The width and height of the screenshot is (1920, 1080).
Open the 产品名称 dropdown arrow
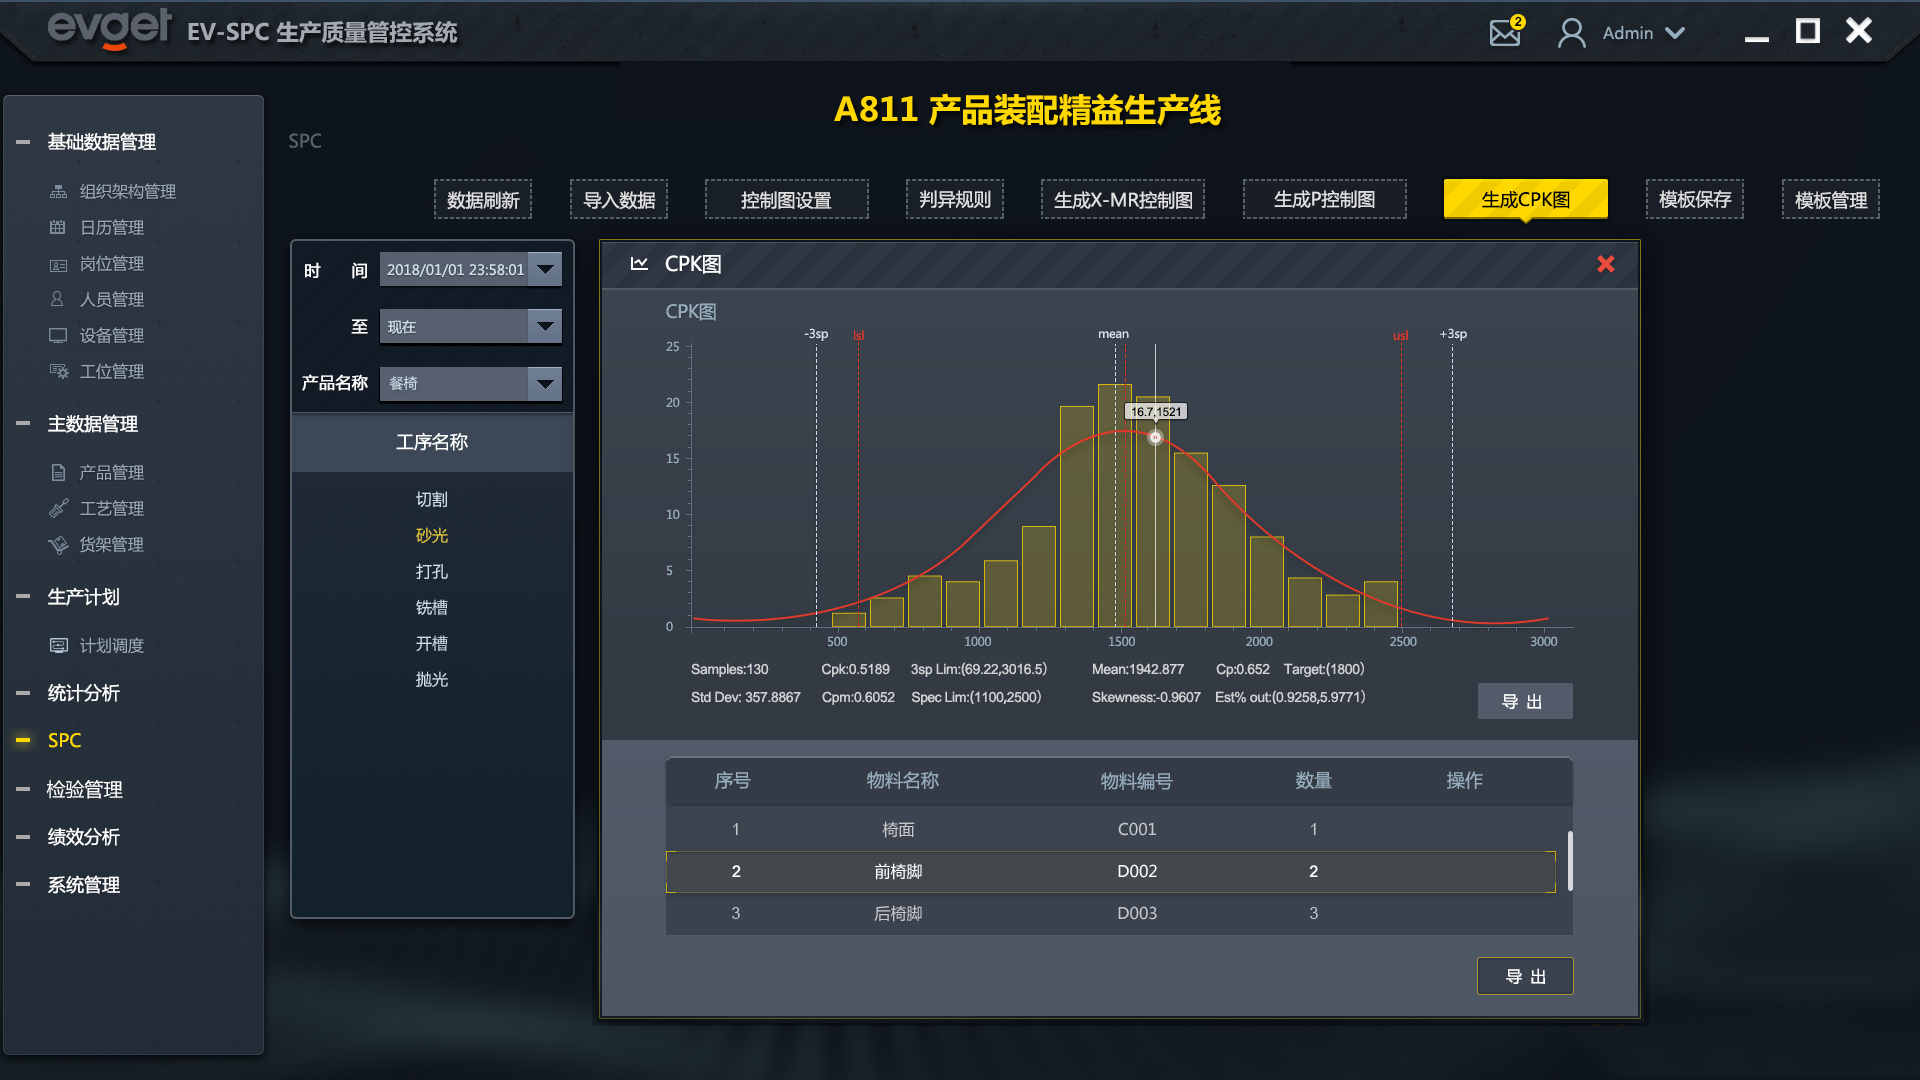coord(545,383)
